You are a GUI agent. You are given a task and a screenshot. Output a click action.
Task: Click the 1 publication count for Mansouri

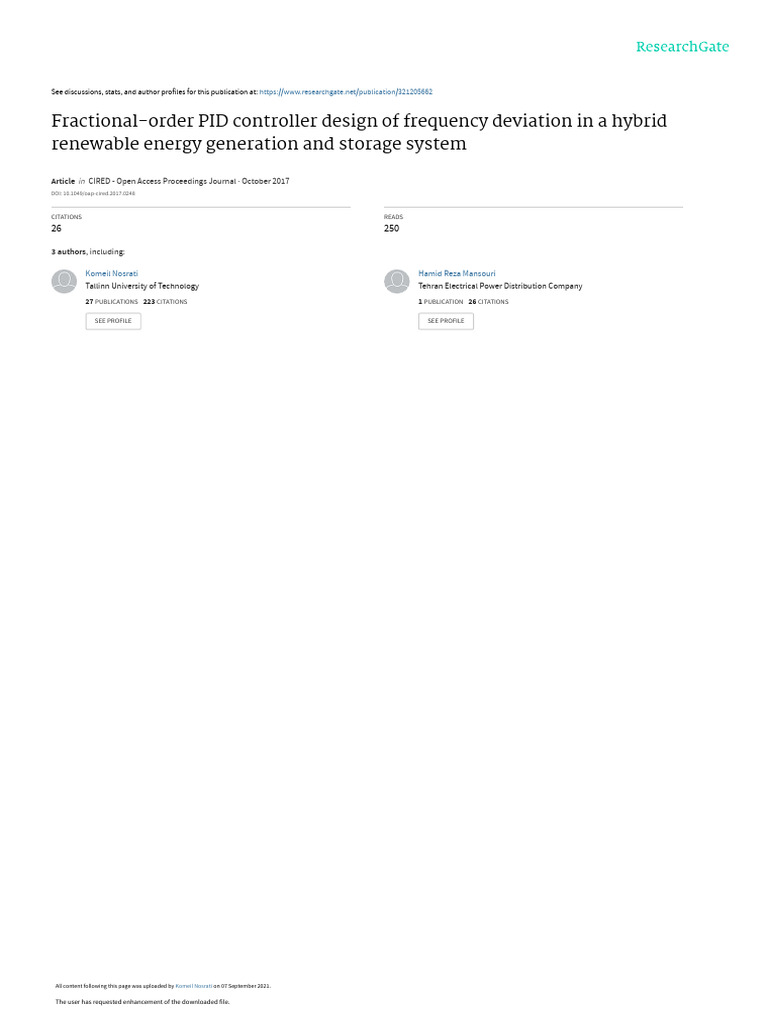[440, 301]
